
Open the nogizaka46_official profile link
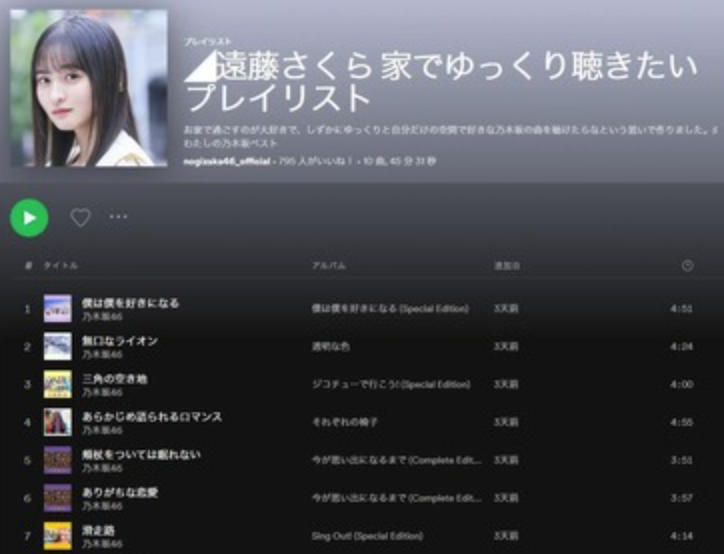click(x=227, y=162)
